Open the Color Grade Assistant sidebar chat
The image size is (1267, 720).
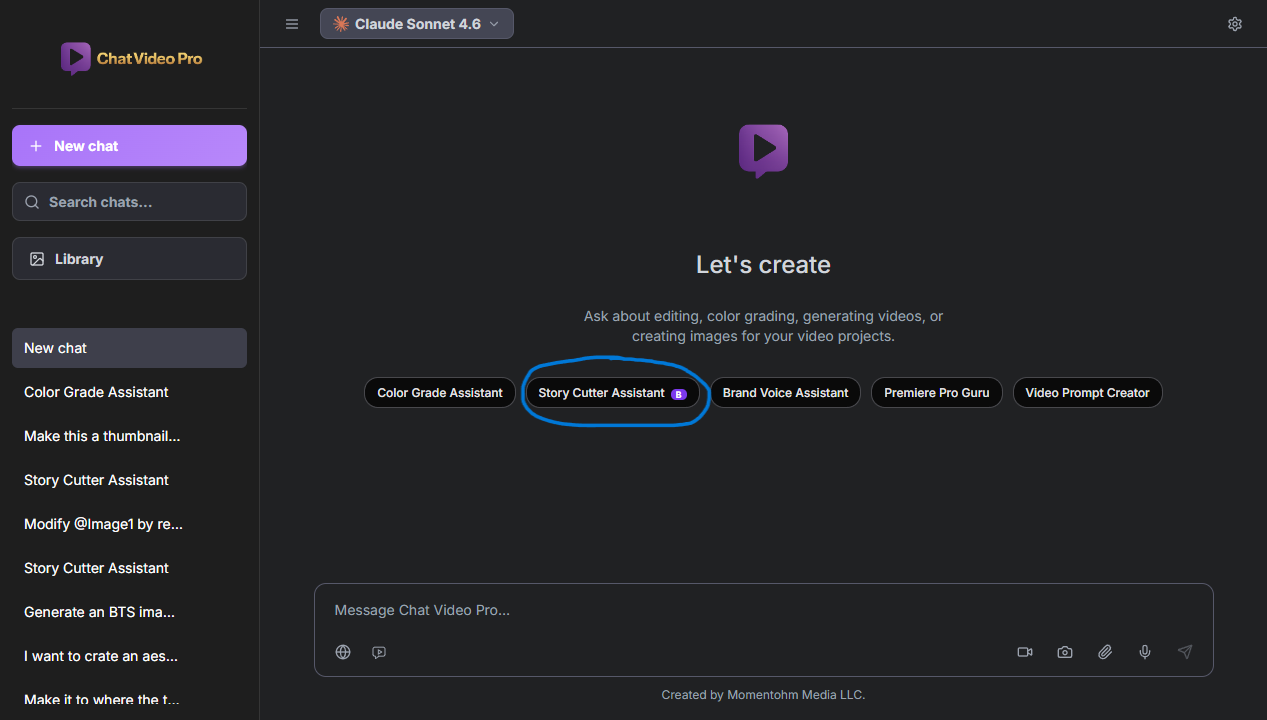(x=129, y=392)
